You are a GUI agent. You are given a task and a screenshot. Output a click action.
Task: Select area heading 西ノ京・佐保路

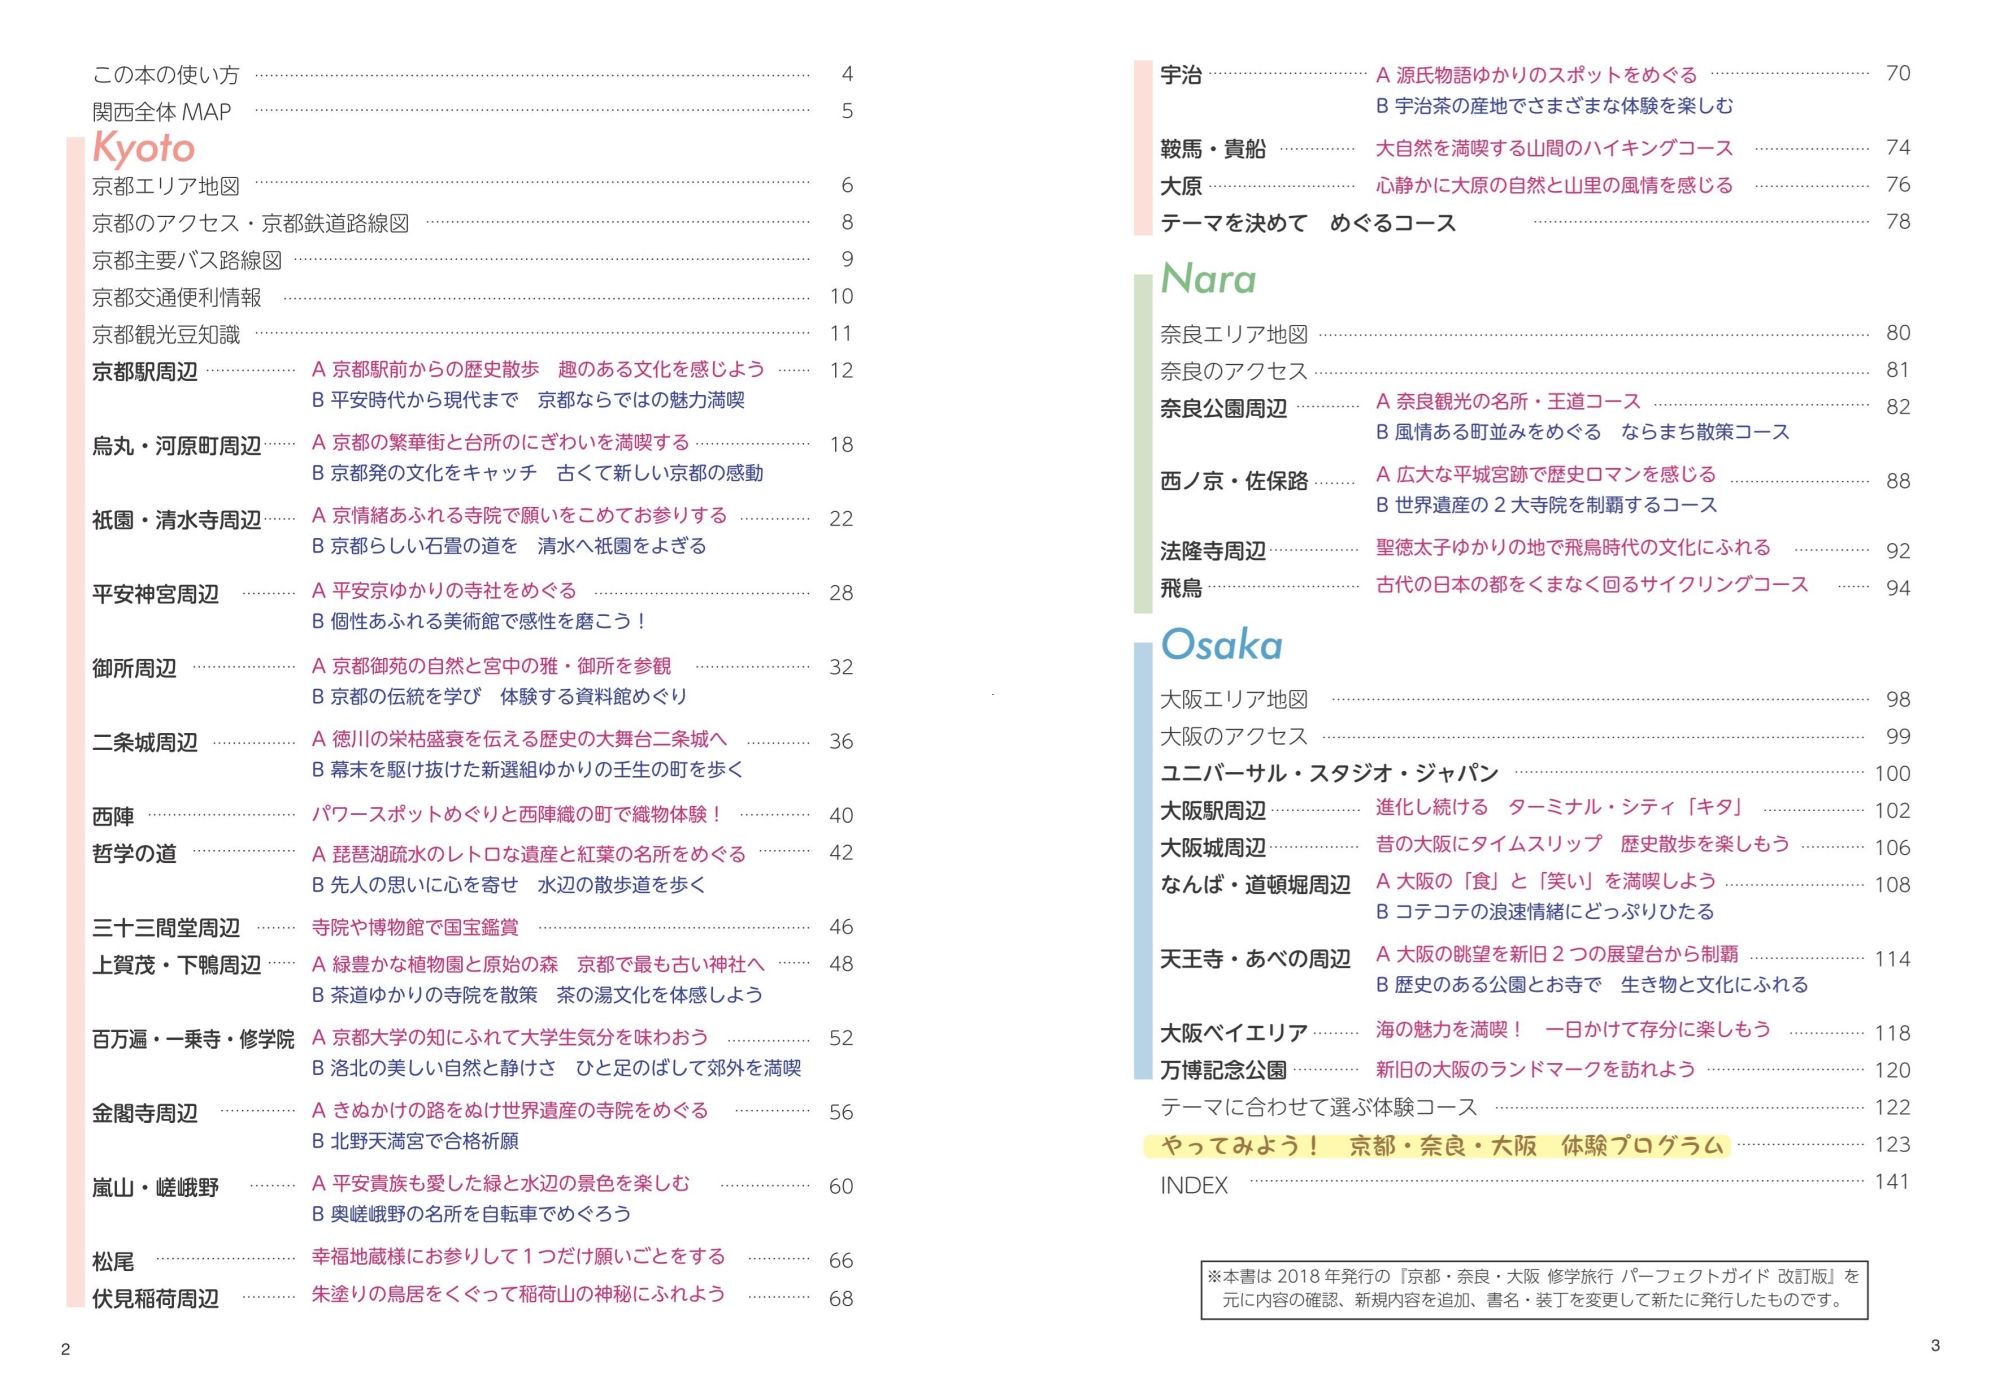(1234, 481)
